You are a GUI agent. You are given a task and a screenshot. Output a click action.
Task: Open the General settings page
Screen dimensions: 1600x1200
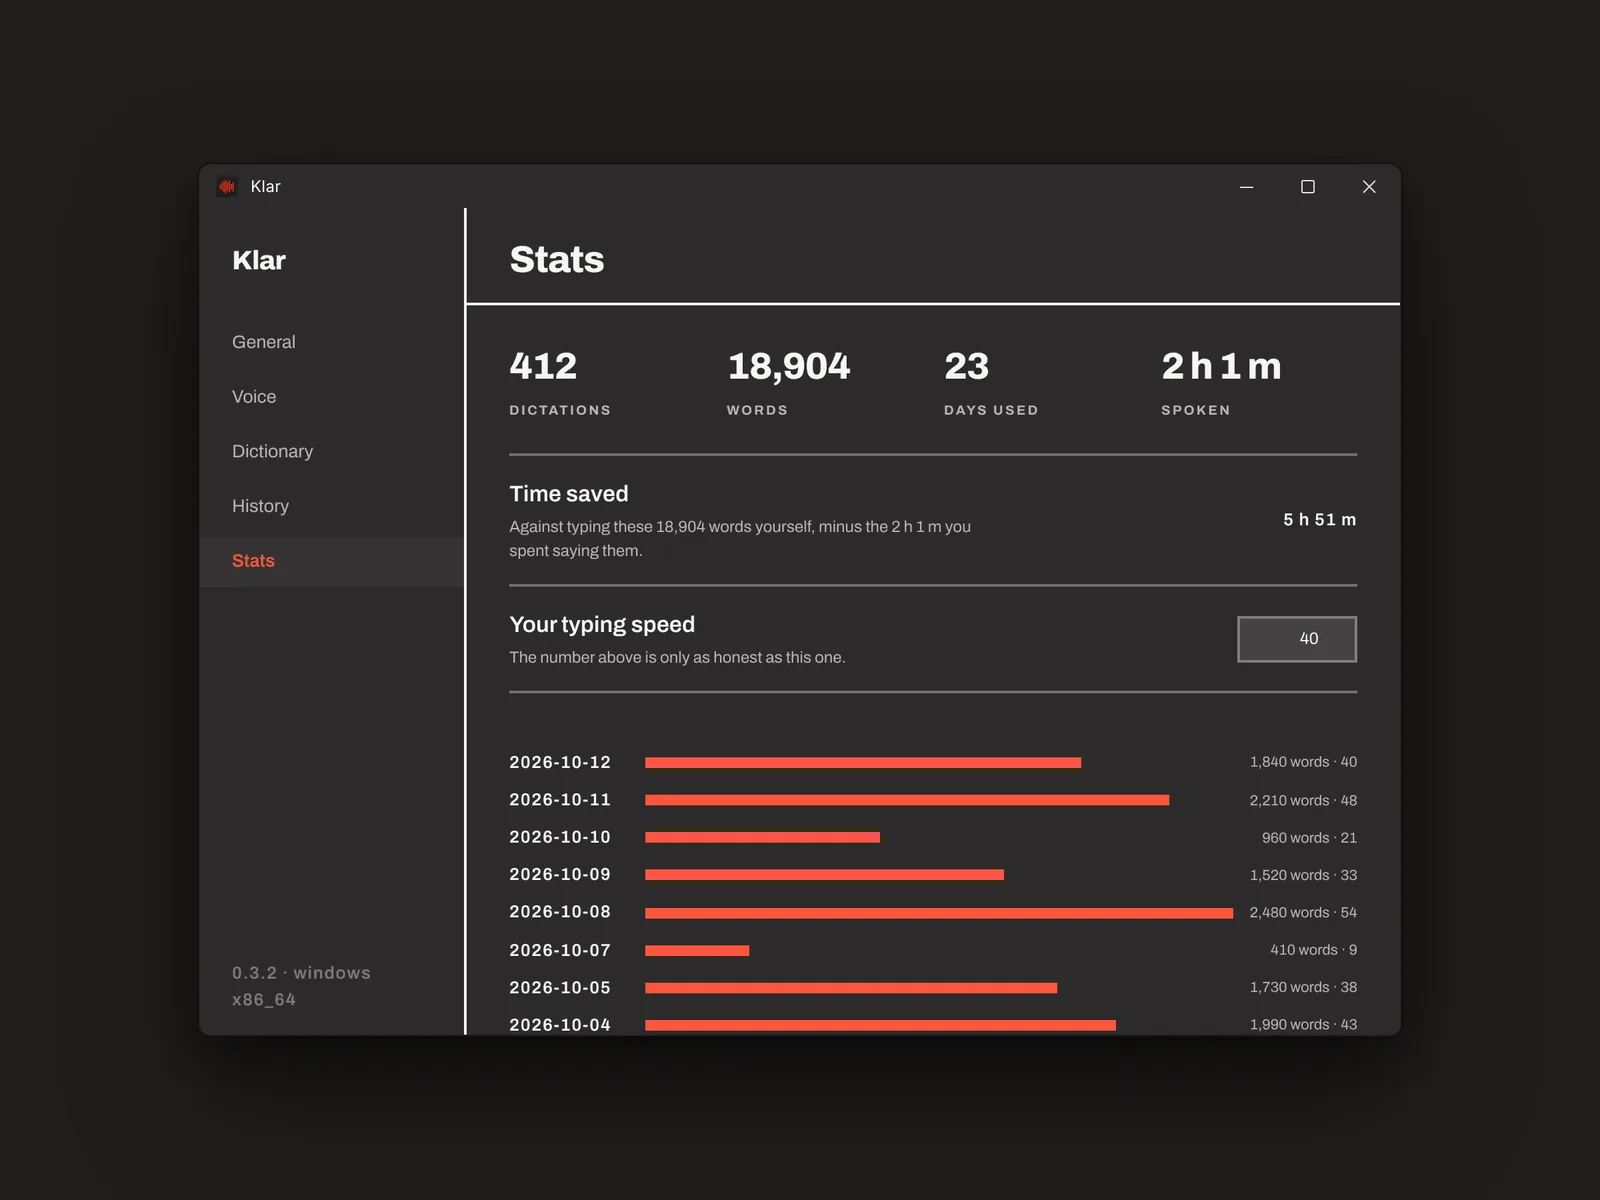click(x=332, y=342)
